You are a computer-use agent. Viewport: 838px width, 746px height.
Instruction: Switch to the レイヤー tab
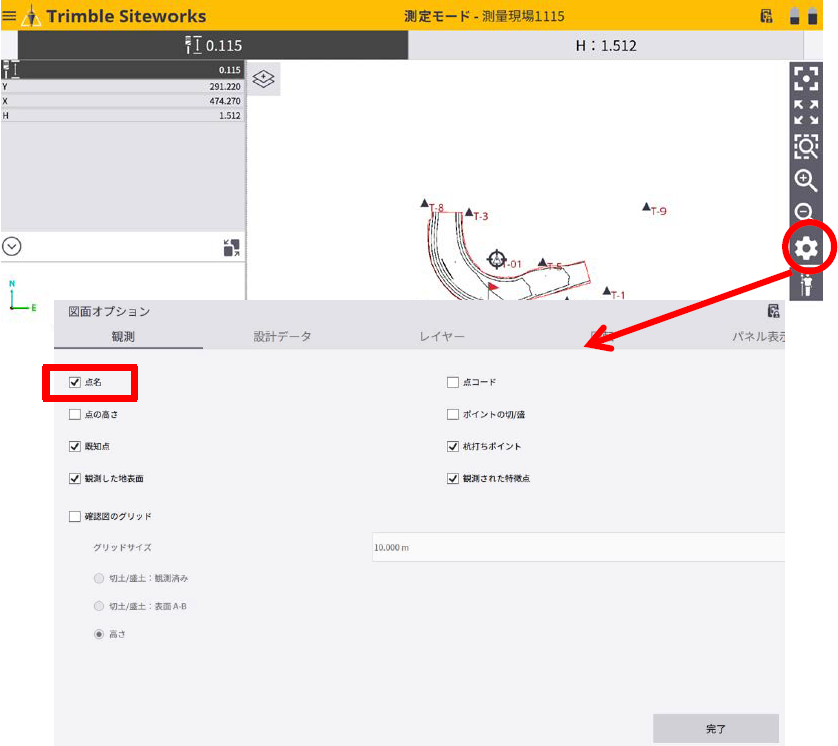pos(442,337)
